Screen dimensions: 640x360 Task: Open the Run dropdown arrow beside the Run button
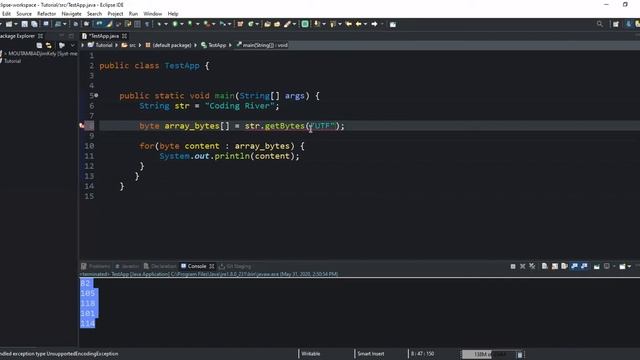[x=182, y=24]
